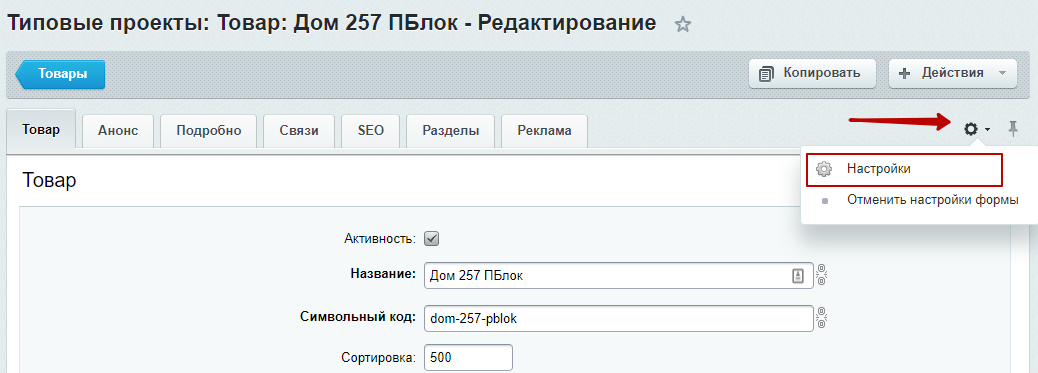Focus the Символьный код input field
This screenshot has height=373, width=1038.
coord(618,319)
